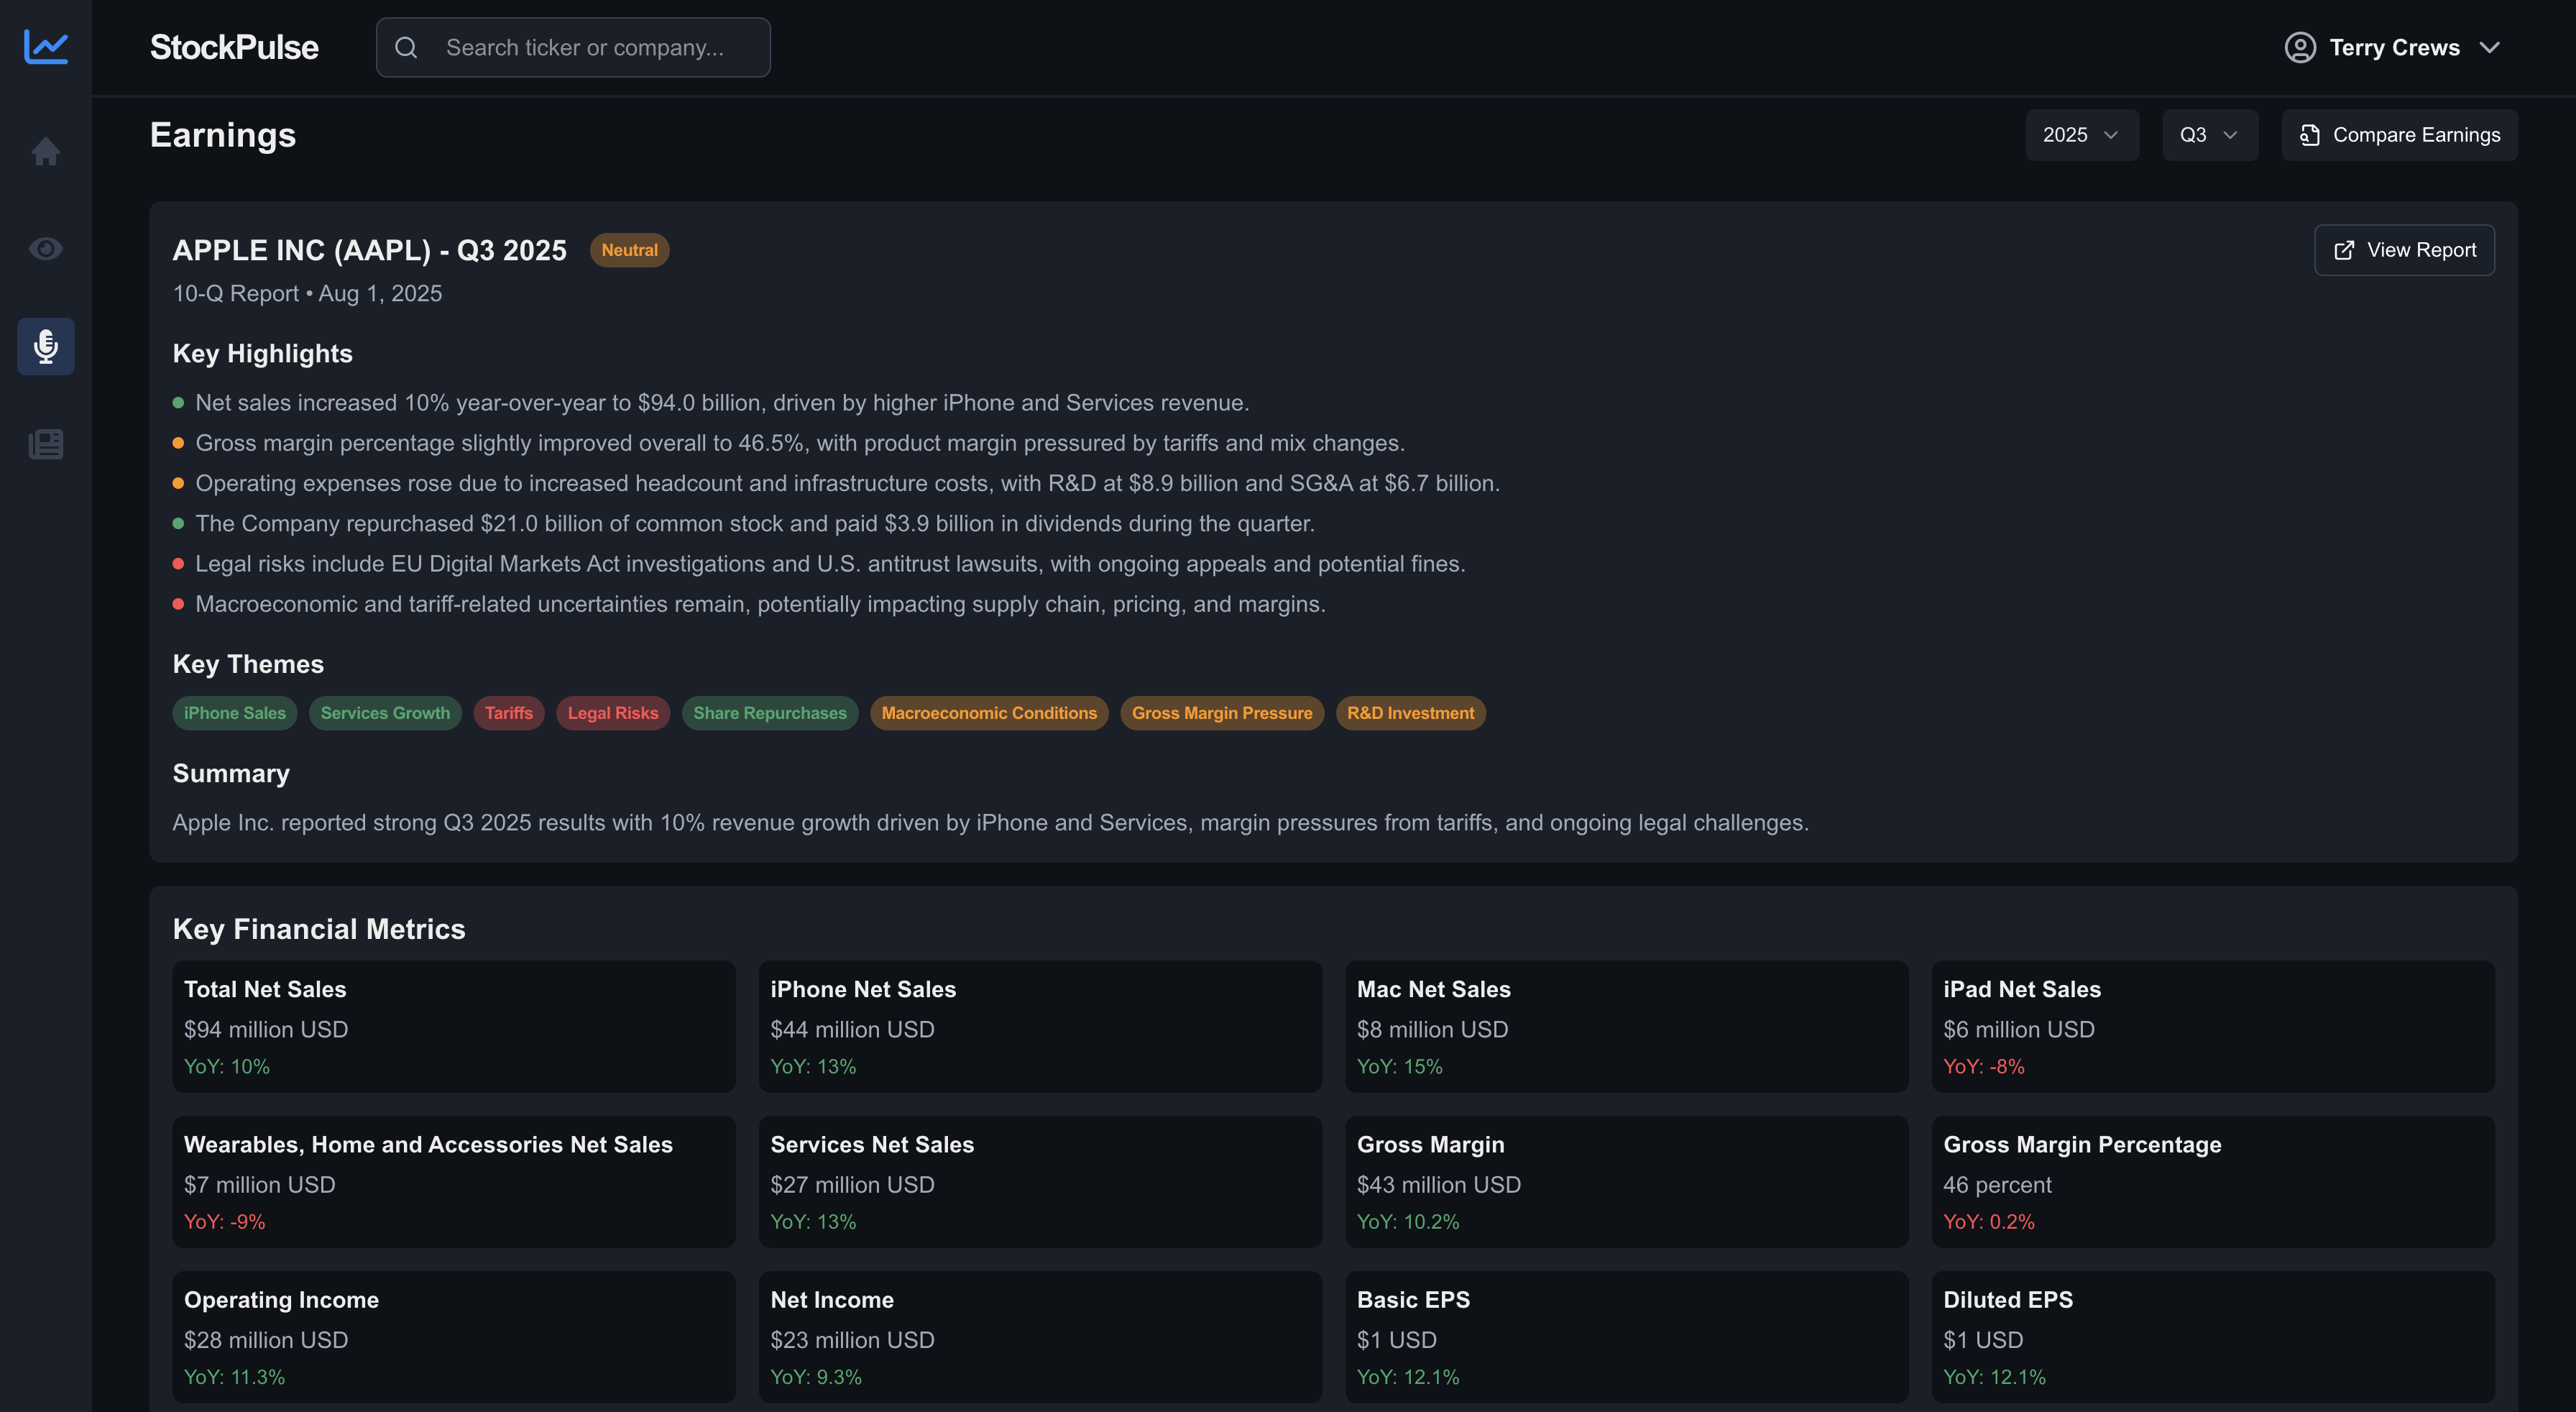The height and width of the screenshot is (1412, 2576).
Task: Open the Terry Crews account menu chevron
Action: (2490, 48)
